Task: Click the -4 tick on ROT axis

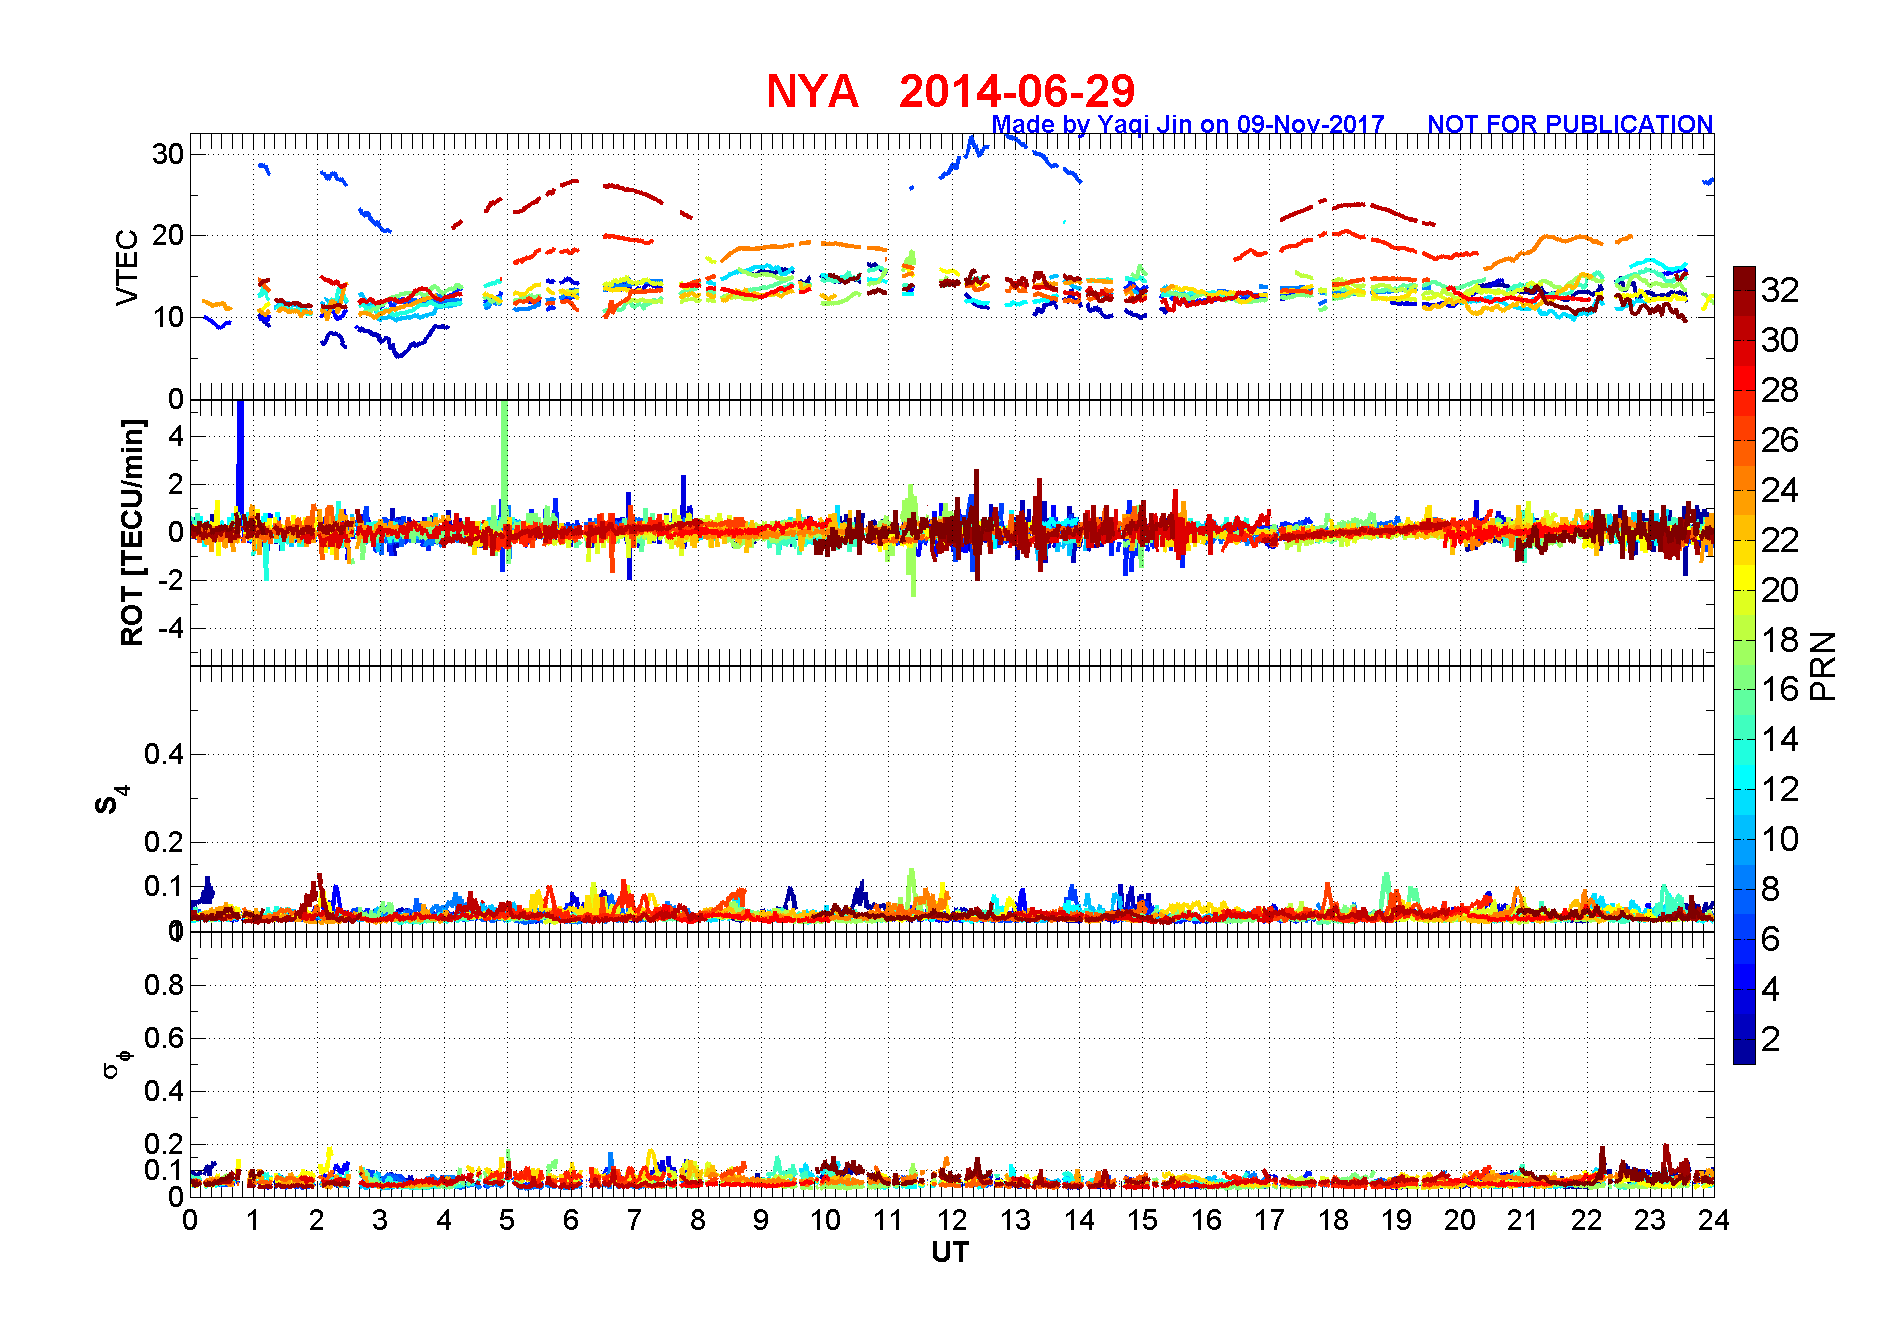Action: tap(171, 629)
